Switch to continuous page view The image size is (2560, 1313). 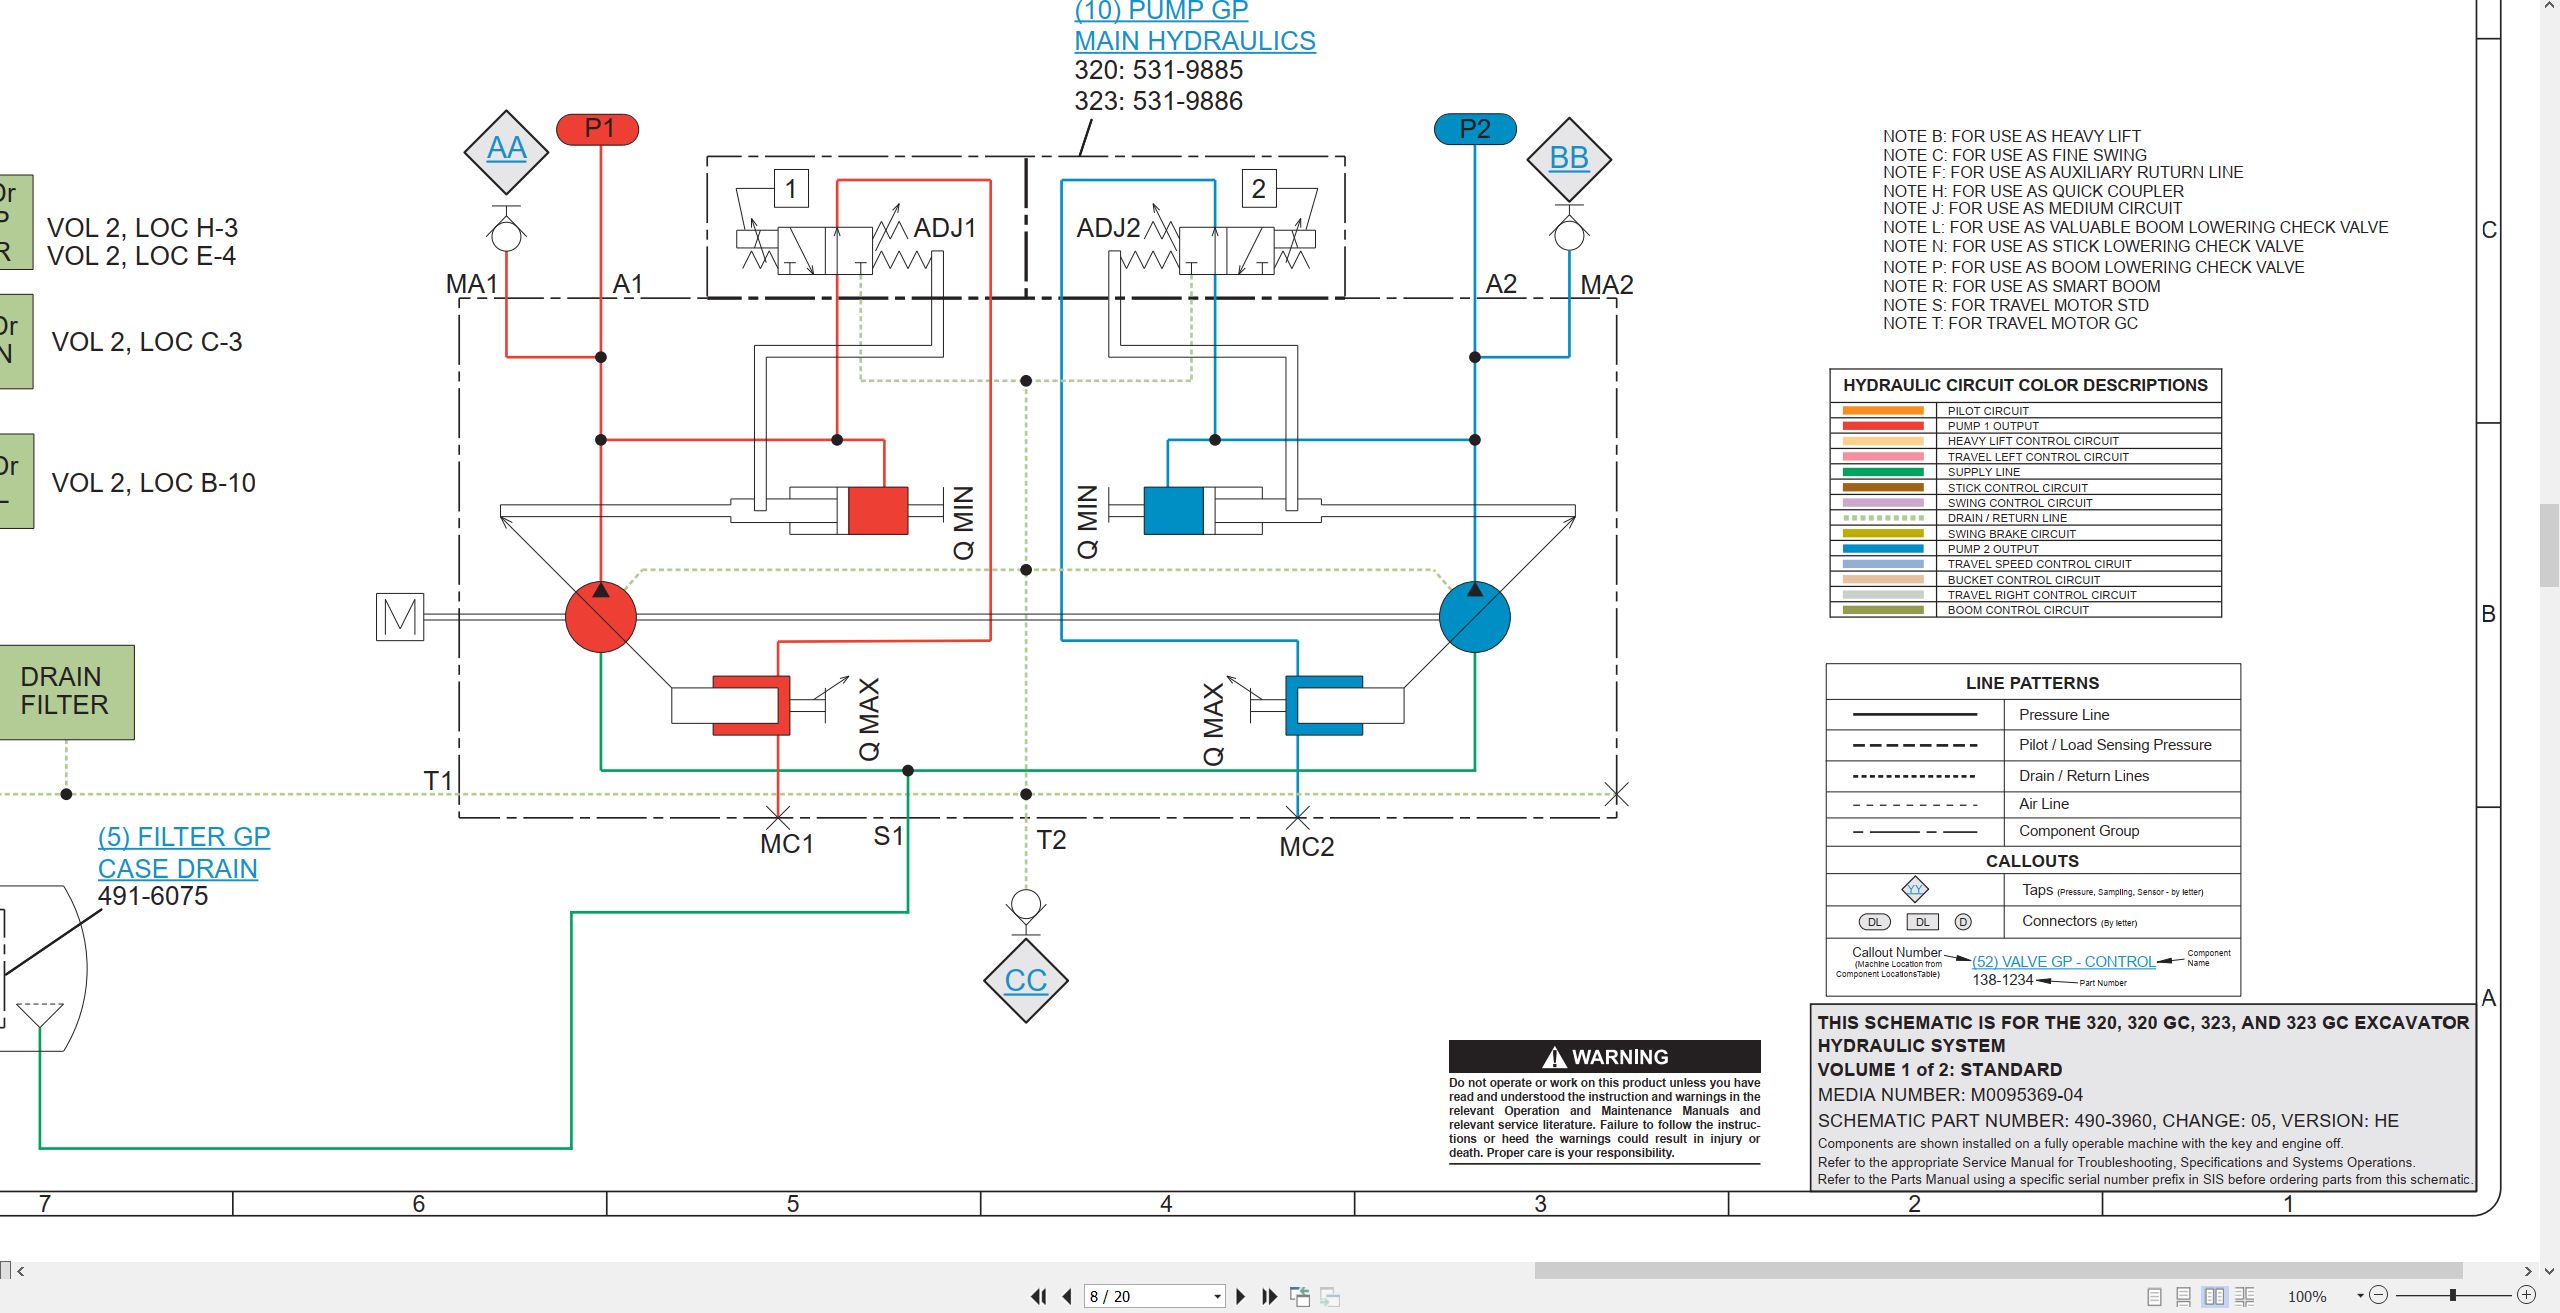click(2184, 1296)
